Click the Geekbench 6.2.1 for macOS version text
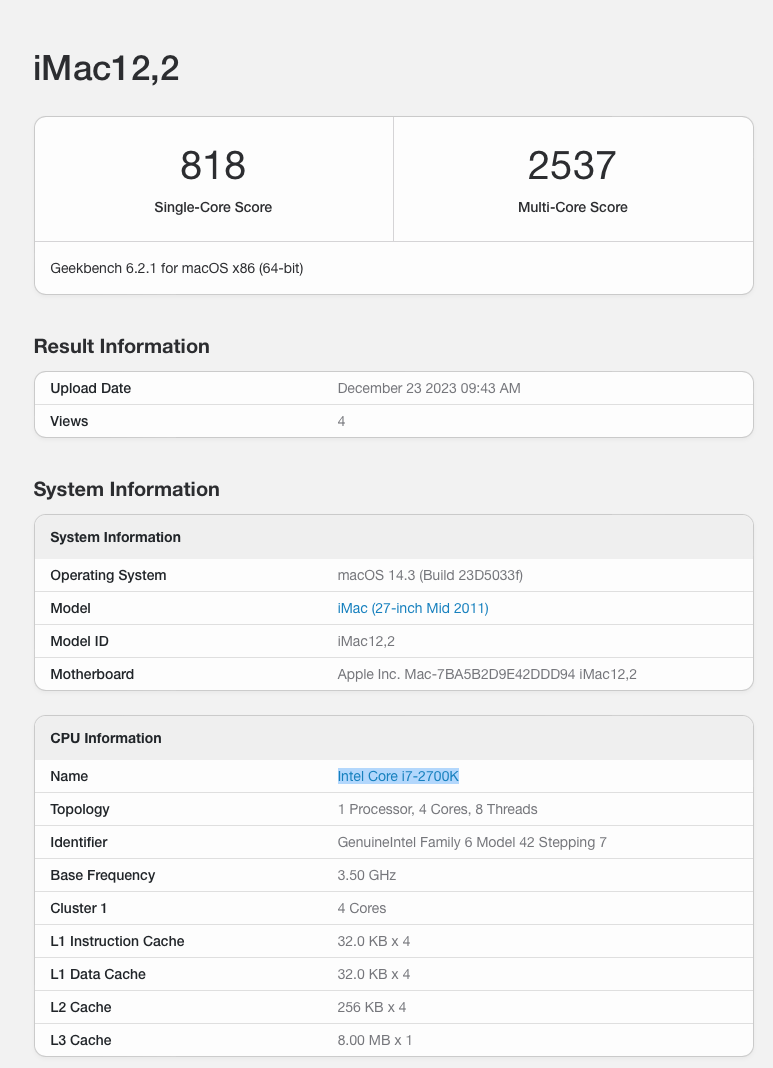 (x=176, y=268)
